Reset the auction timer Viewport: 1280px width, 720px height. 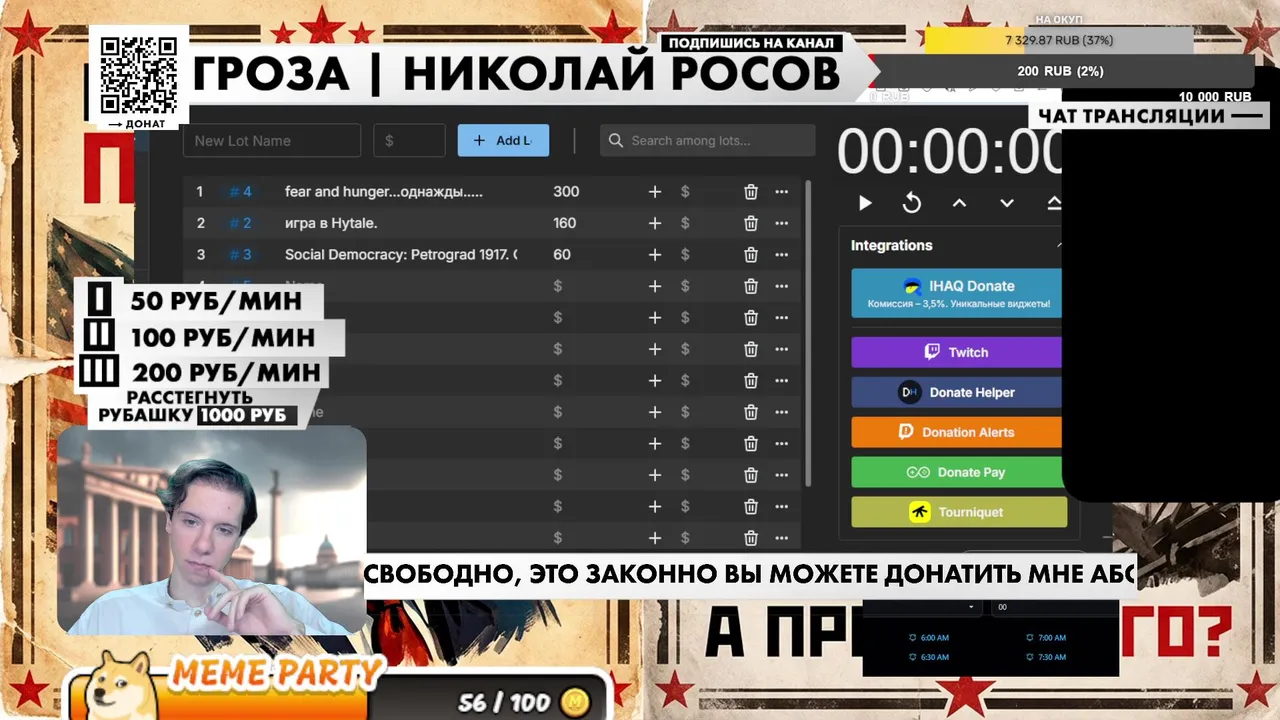click(x=911, y=203)
